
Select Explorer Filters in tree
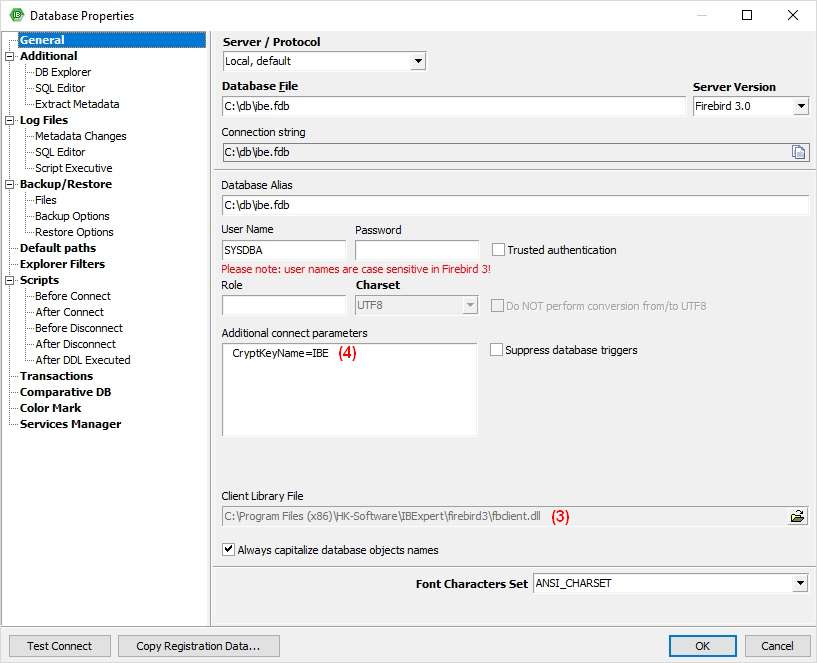63,264
